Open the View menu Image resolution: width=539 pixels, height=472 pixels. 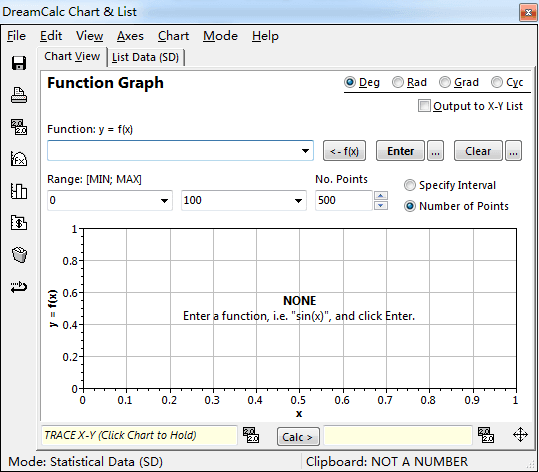pyautogui.click(x=89, y=36)
